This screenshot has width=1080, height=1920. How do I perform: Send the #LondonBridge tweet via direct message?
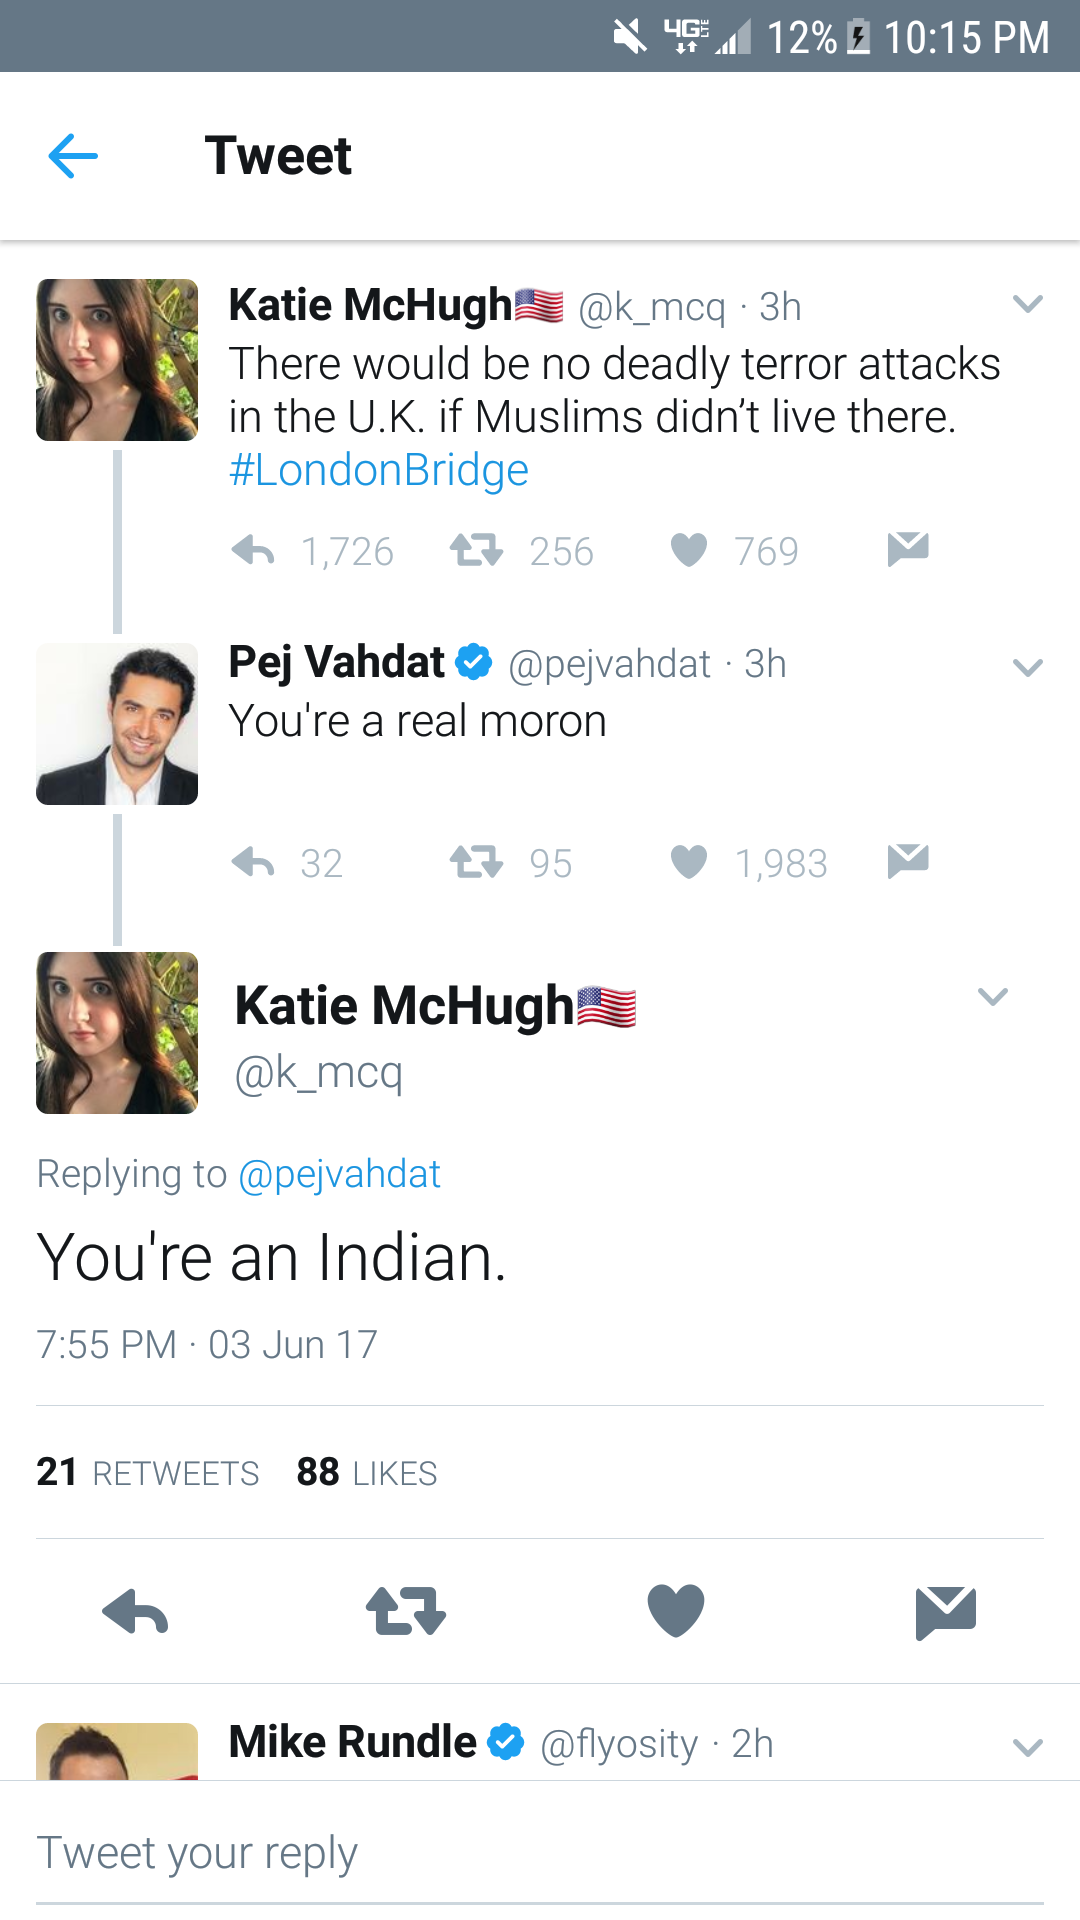coord(908,549)
